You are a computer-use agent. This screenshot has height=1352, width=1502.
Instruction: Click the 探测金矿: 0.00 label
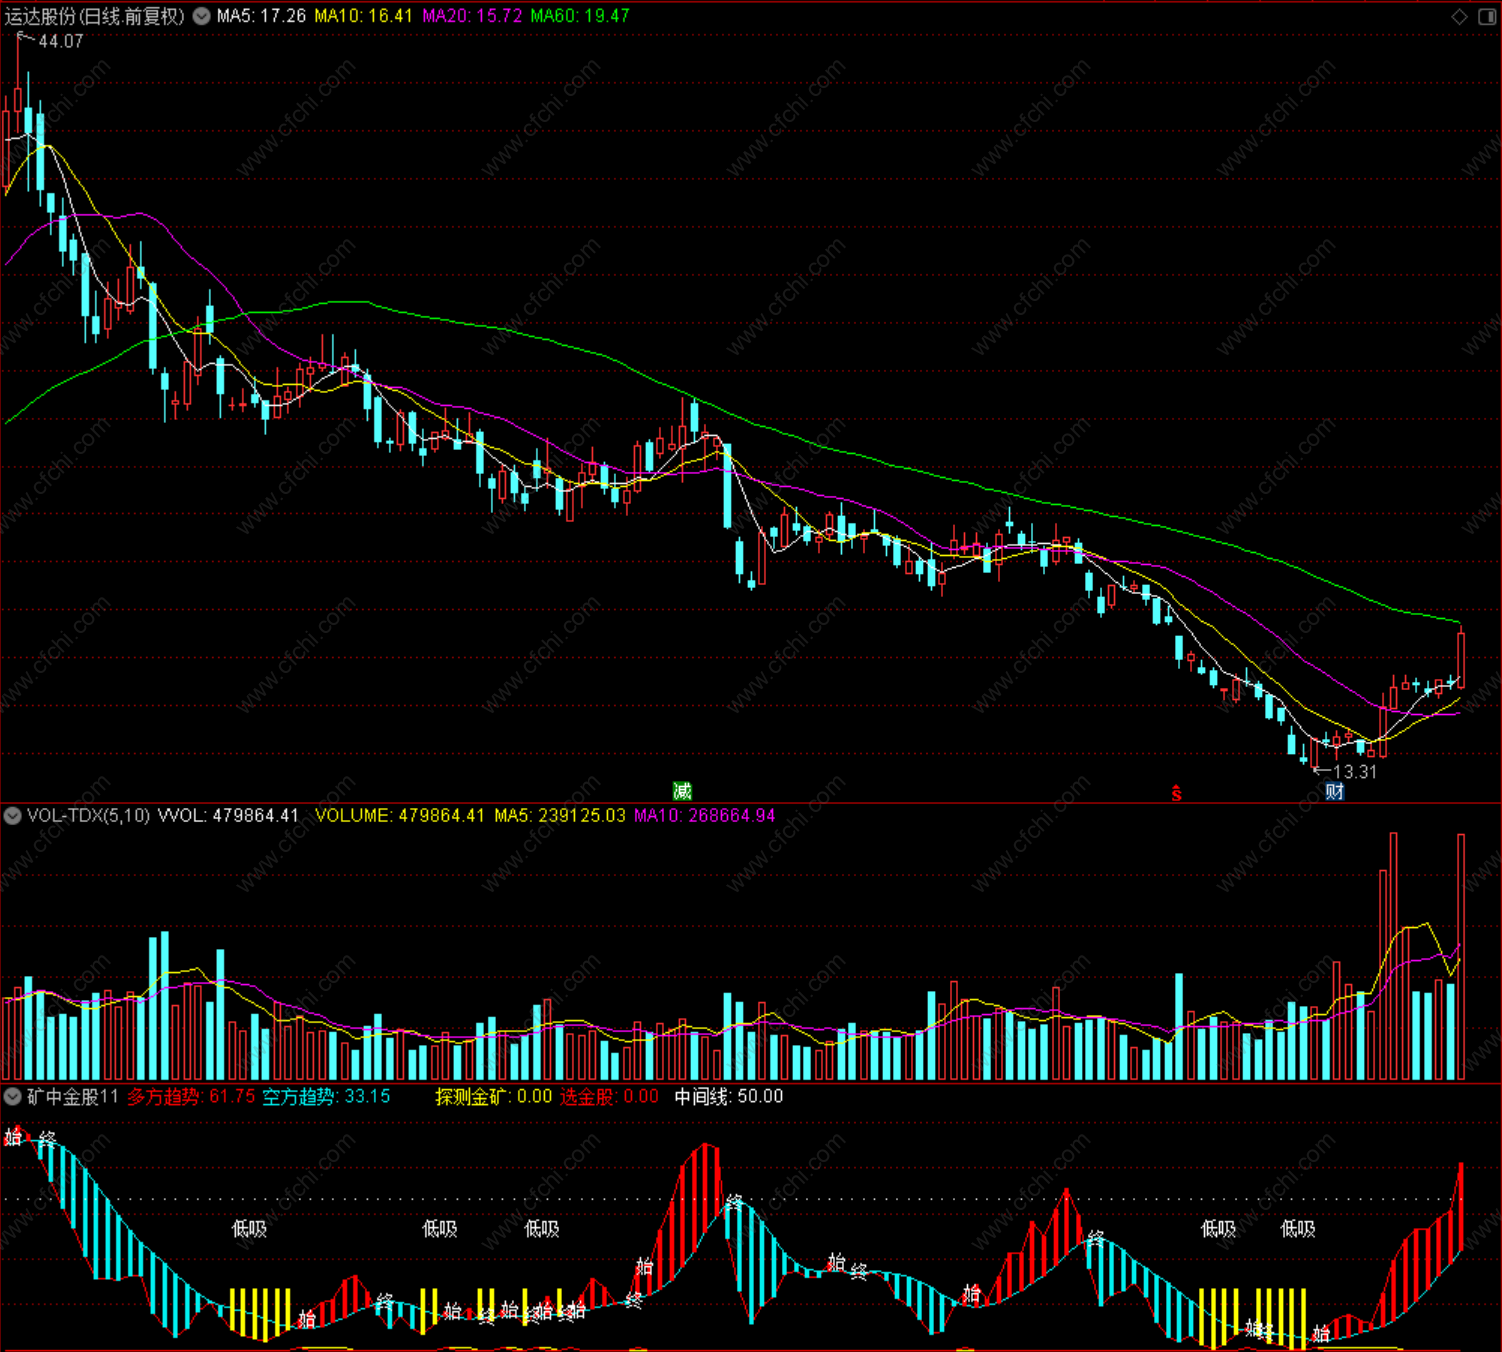(493, 1096)
